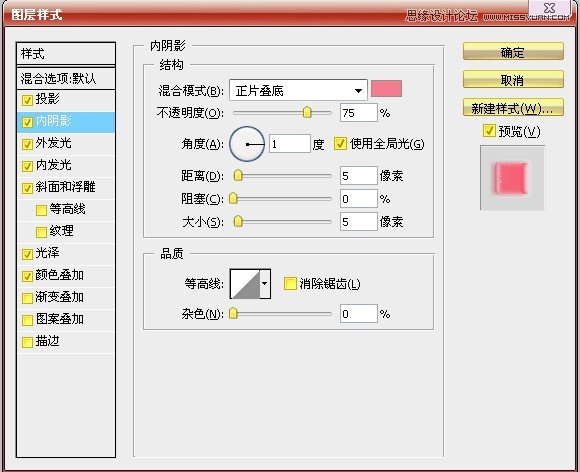Select the 内阴影 row in the list
Image resolution: width=580 pixels, height=472 pixels.
tap(66, 122)
